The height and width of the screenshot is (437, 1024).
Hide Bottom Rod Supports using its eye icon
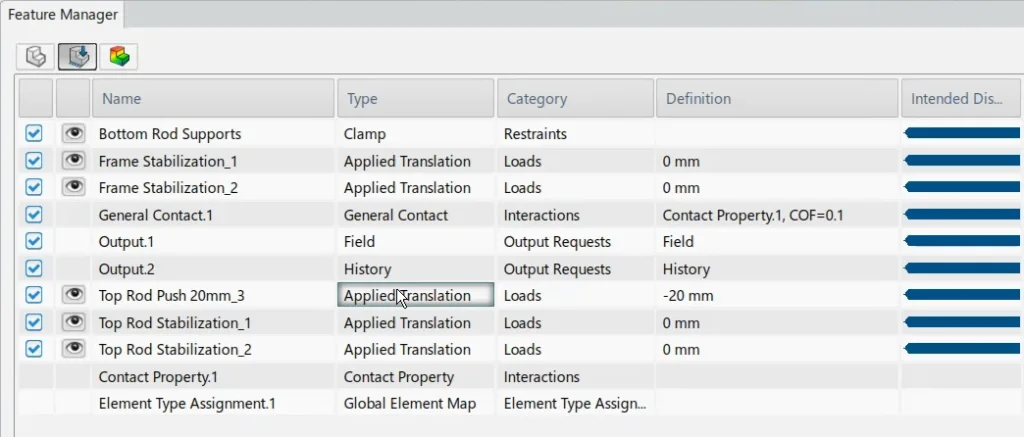72,133
